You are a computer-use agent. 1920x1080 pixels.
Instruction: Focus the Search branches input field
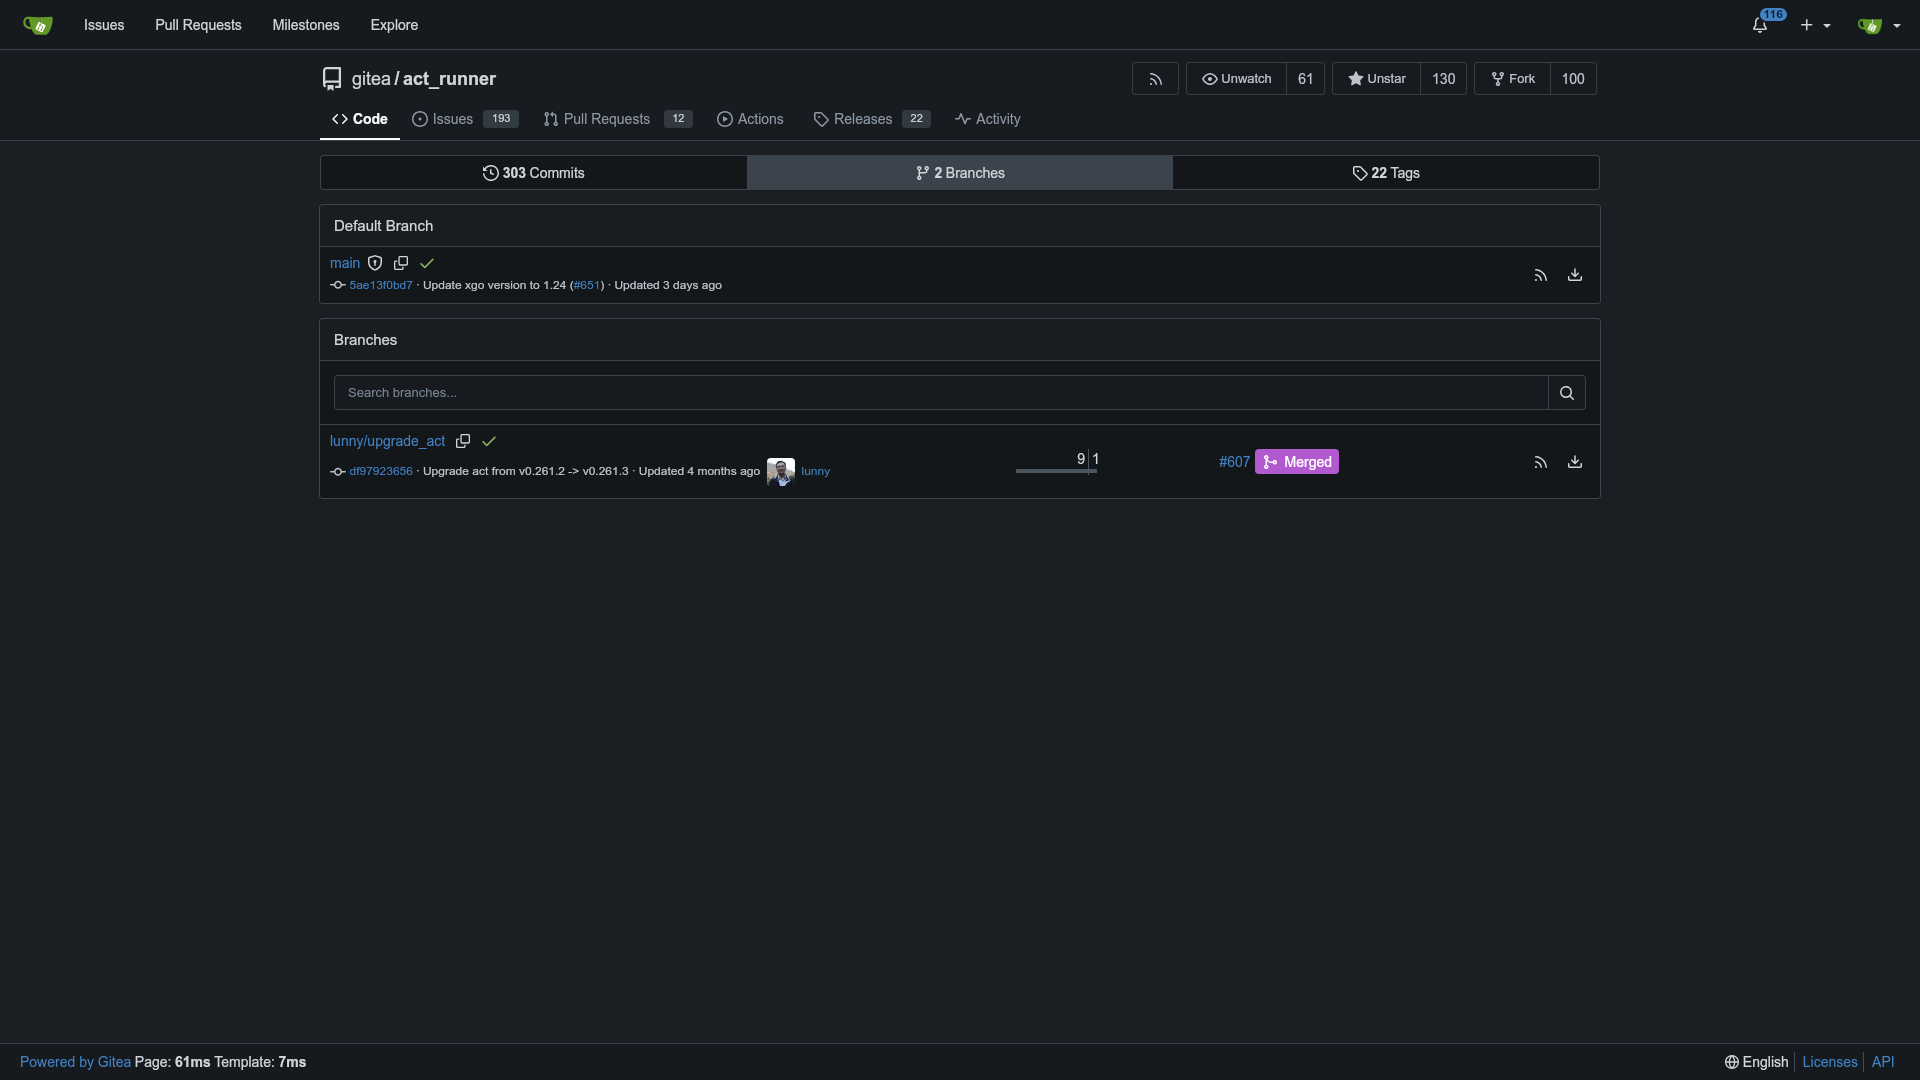click(940, 393)
